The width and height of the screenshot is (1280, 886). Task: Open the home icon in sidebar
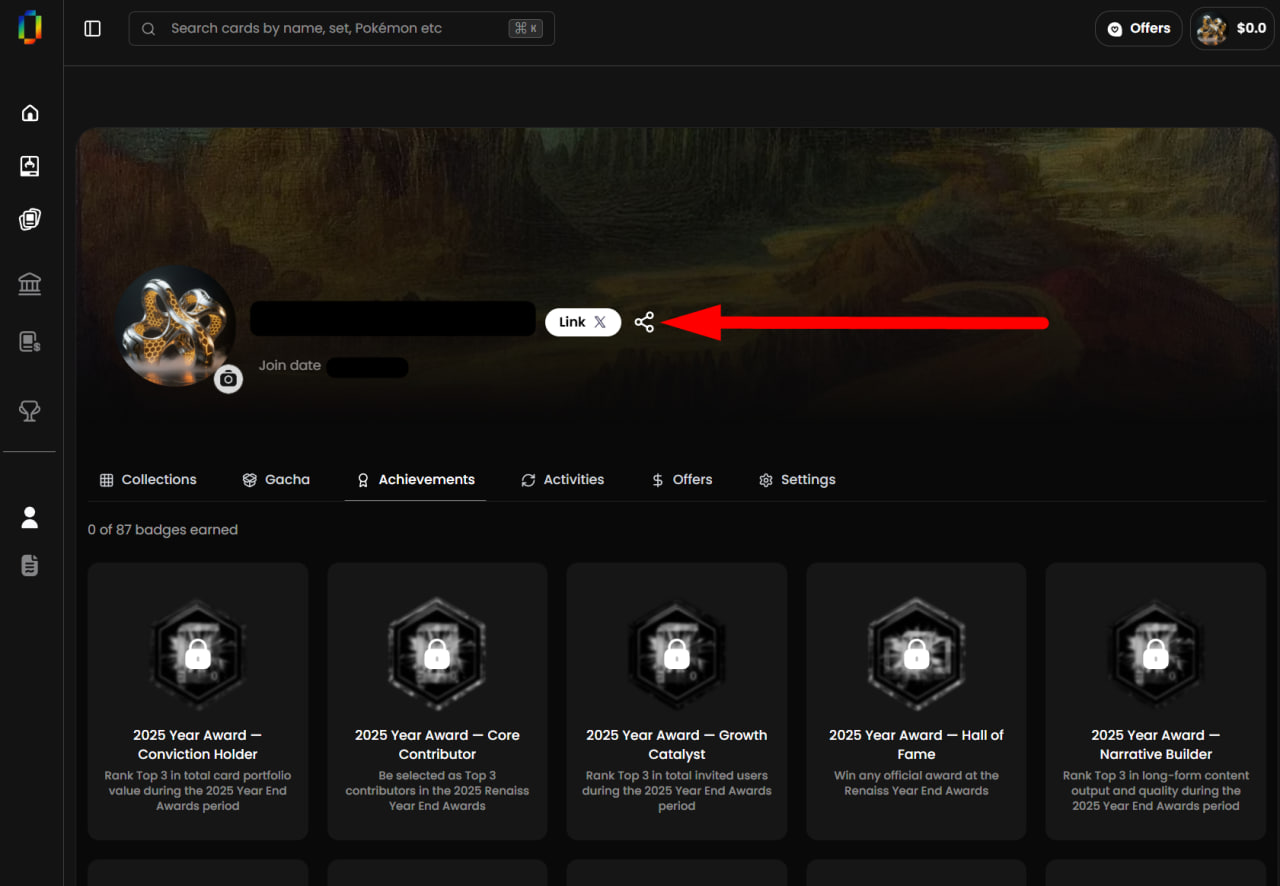pyautogui.click(x=30, y=113)
